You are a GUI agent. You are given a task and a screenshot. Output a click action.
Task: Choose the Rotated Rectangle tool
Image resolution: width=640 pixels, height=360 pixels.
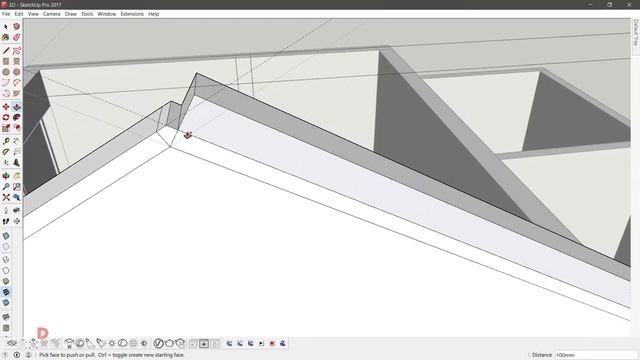pos(16,62)
